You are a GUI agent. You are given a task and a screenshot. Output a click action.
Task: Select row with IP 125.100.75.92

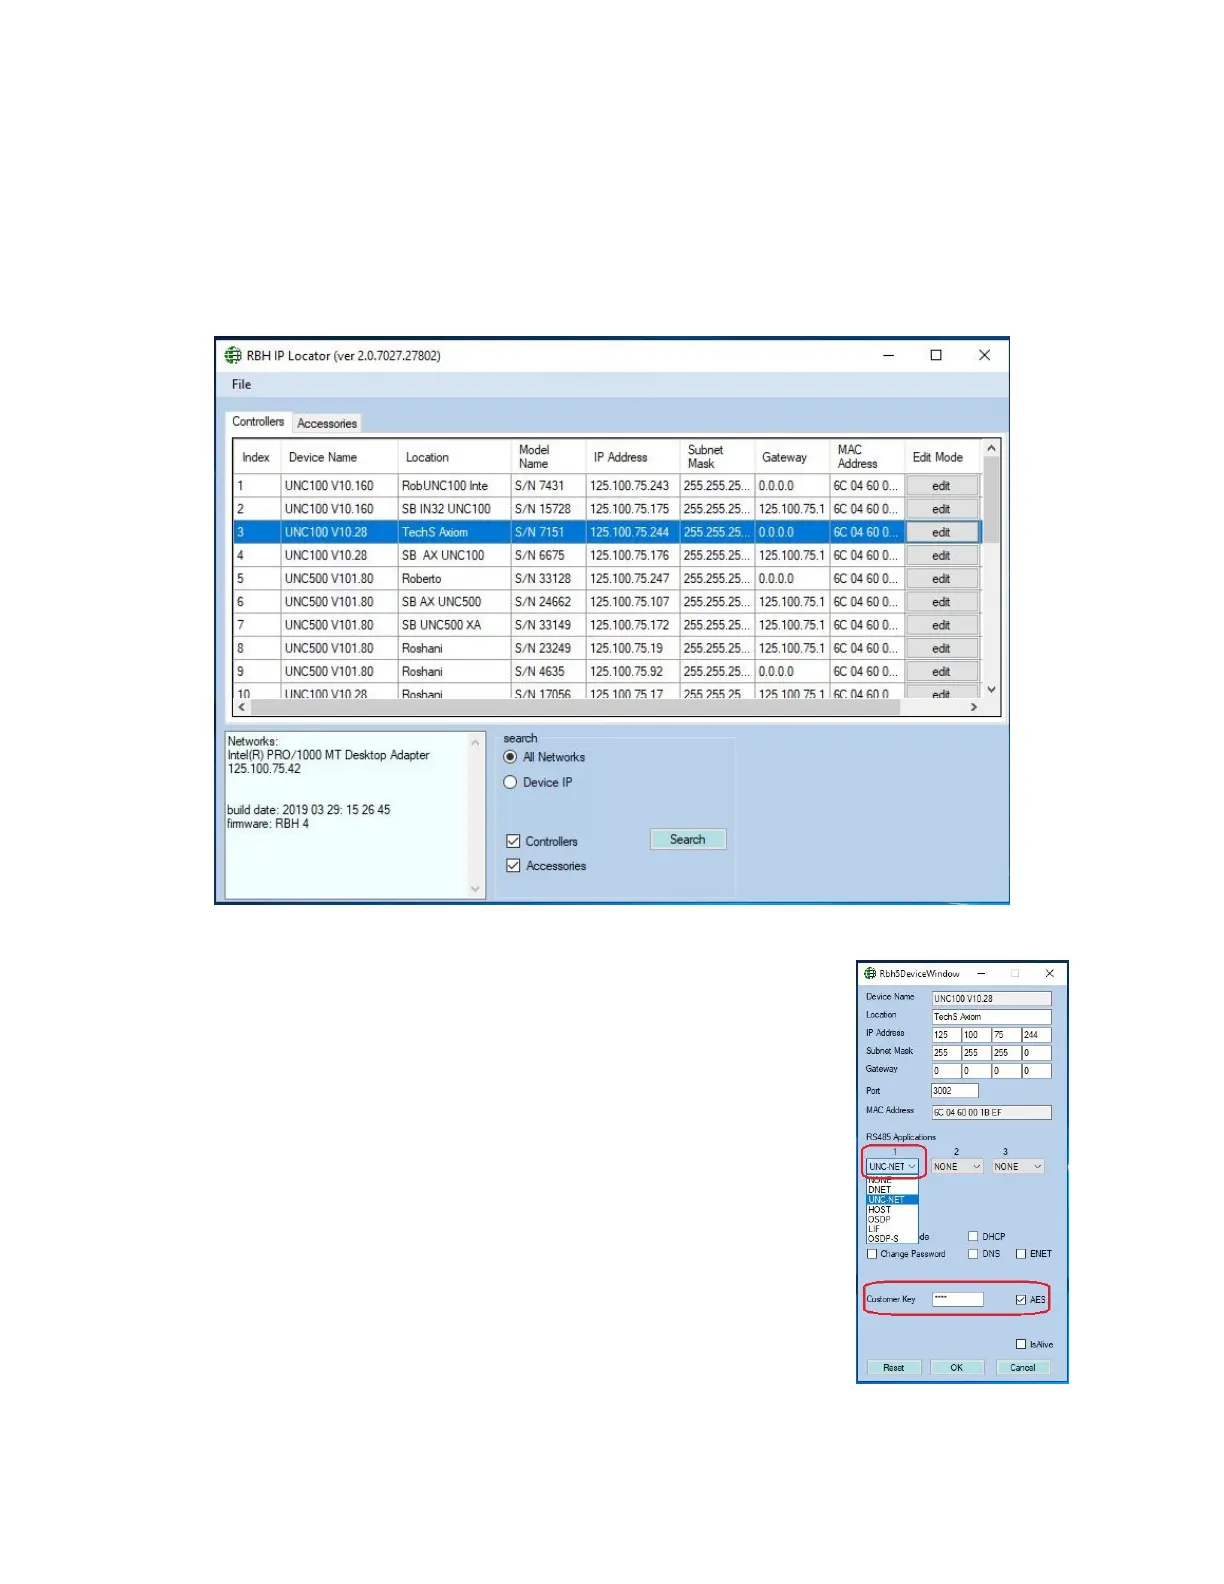[606, 672]
